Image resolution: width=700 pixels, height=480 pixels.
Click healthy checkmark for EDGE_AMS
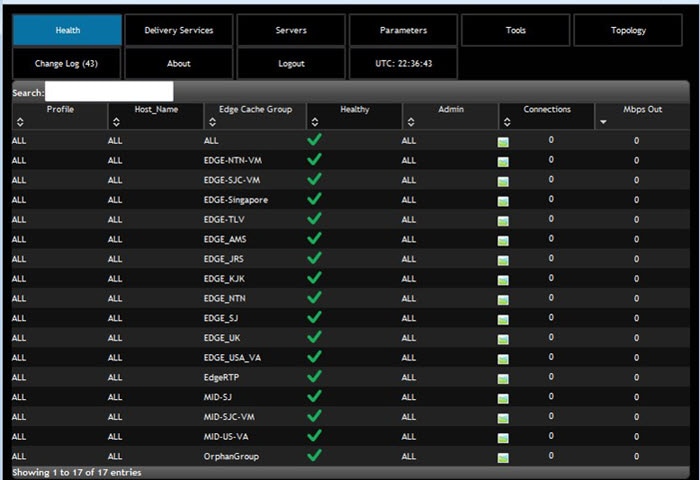314,238
